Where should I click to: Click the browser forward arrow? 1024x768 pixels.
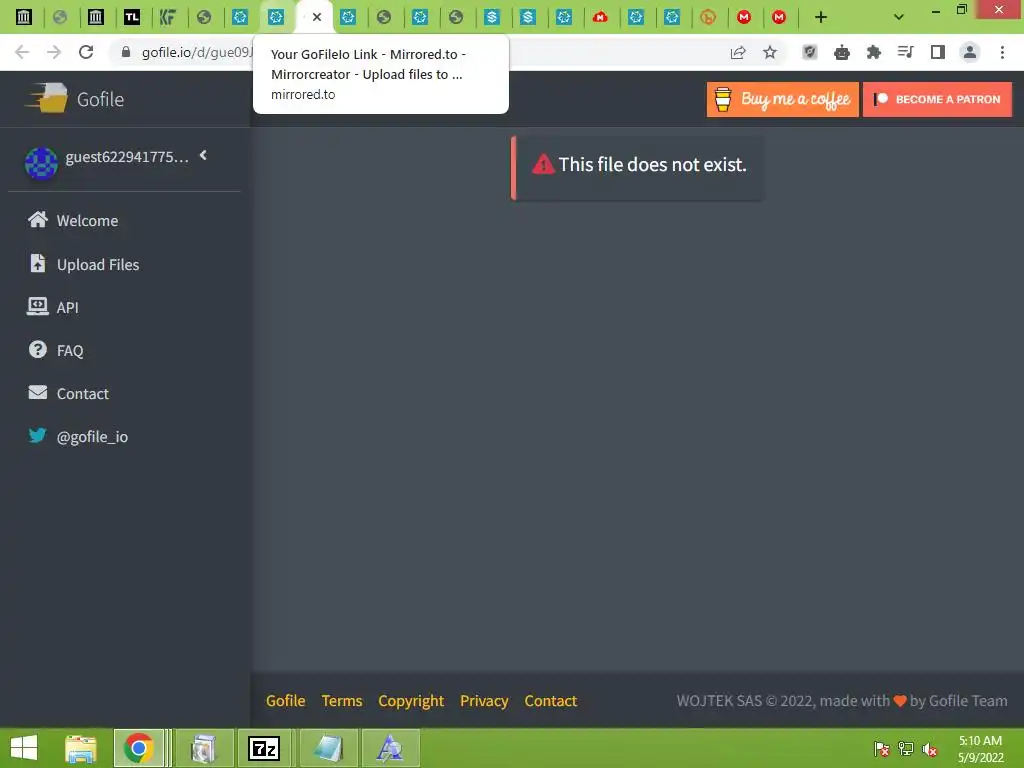pyautogui.click(x=54, y=52)
